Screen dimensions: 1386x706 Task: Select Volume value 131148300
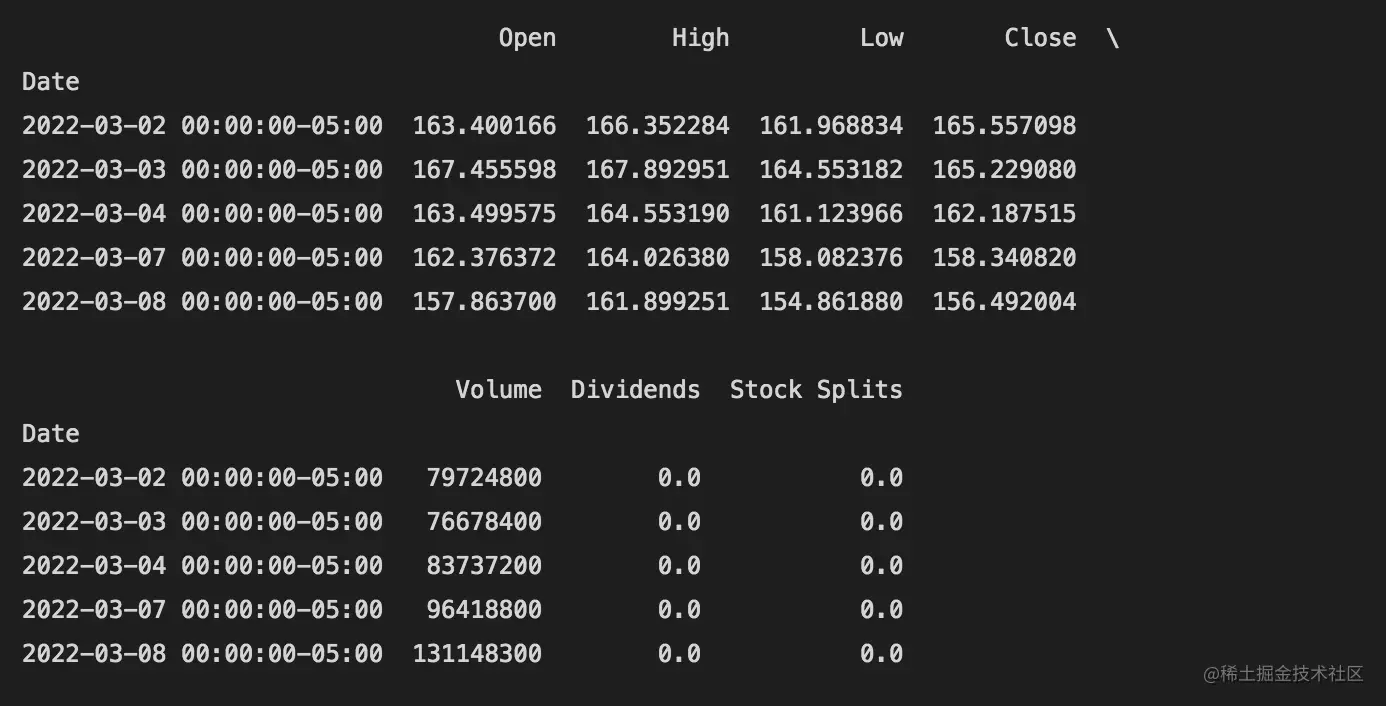click(x=477, y=654)
